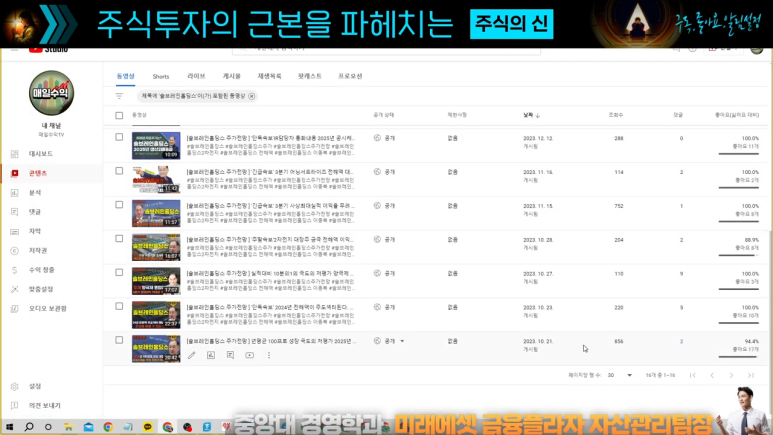This screenshot has height=435, width=773.
Task: Open the 2023. 12. 12. video title link
Action: (270, 138)
